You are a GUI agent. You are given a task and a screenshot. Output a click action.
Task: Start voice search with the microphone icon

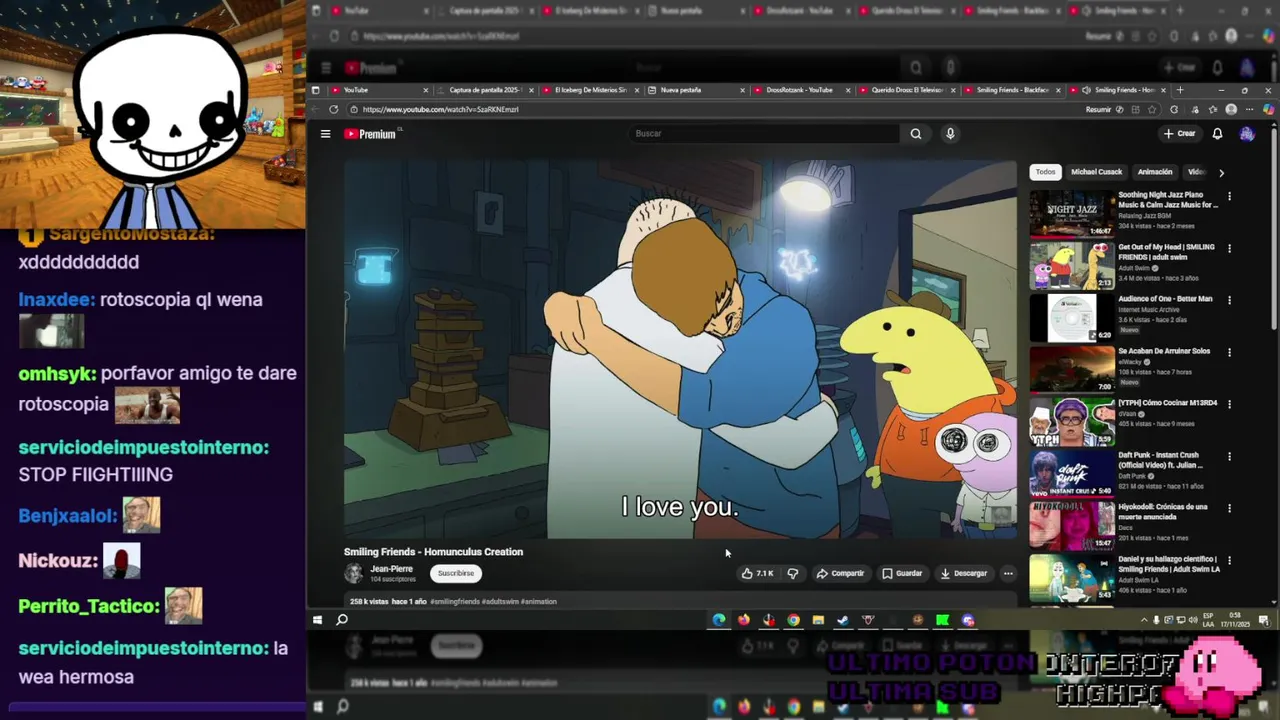(x=950, y=134)
